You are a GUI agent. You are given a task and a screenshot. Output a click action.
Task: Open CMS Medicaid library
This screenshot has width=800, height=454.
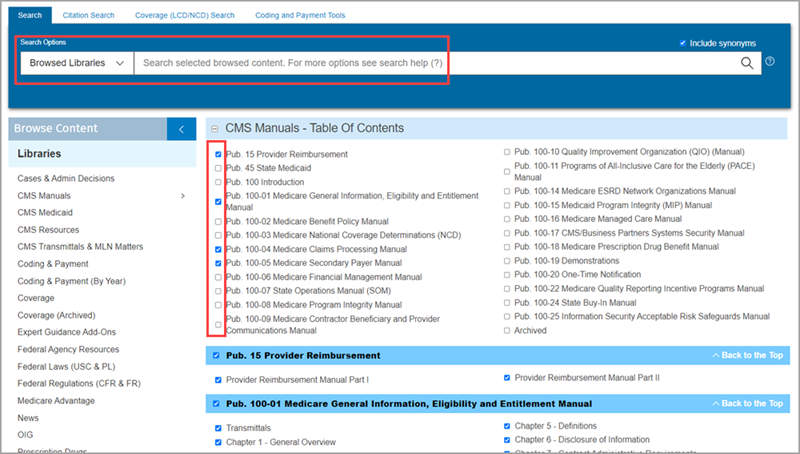[x=45, y=213]
